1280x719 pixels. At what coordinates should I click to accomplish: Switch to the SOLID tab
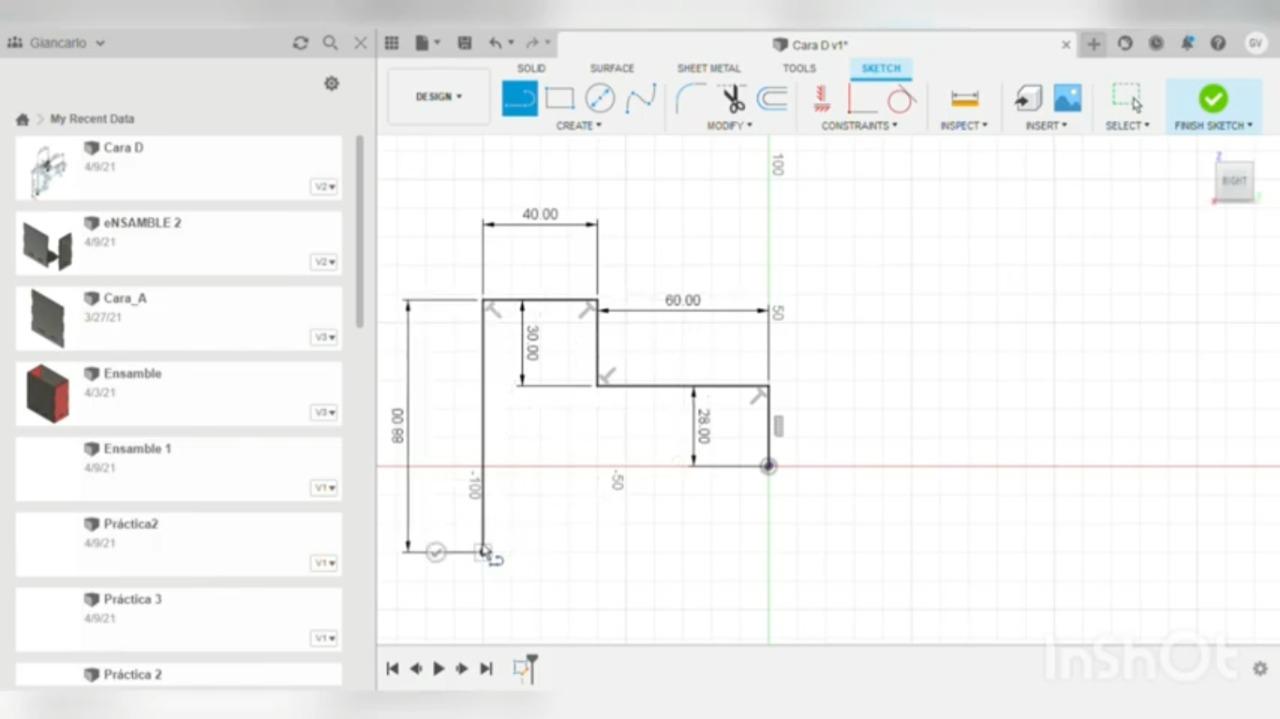pos(531,68)
